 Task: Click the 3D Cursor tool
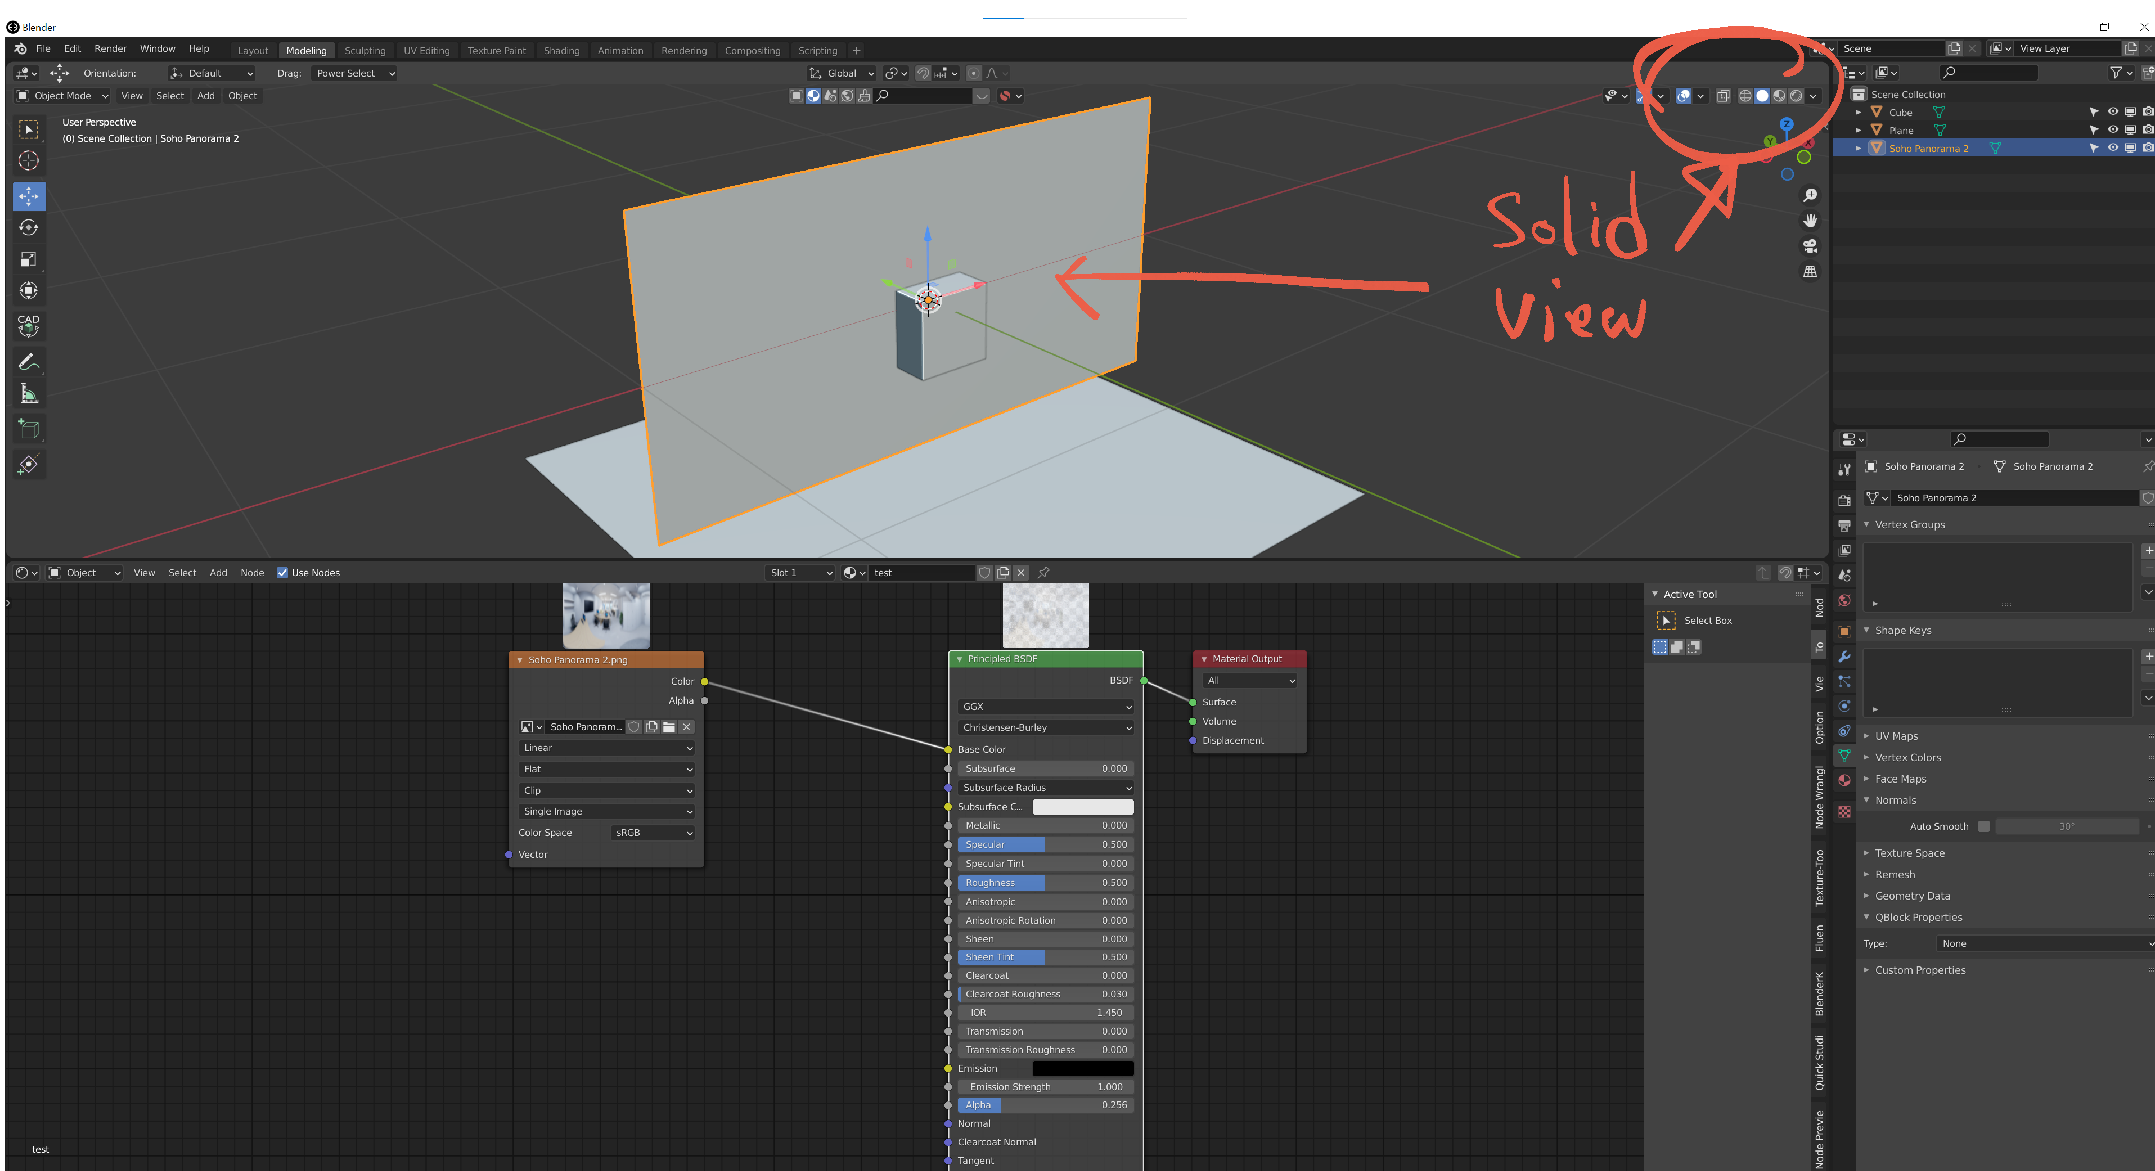pyautogui.click(x=29, y=161)
